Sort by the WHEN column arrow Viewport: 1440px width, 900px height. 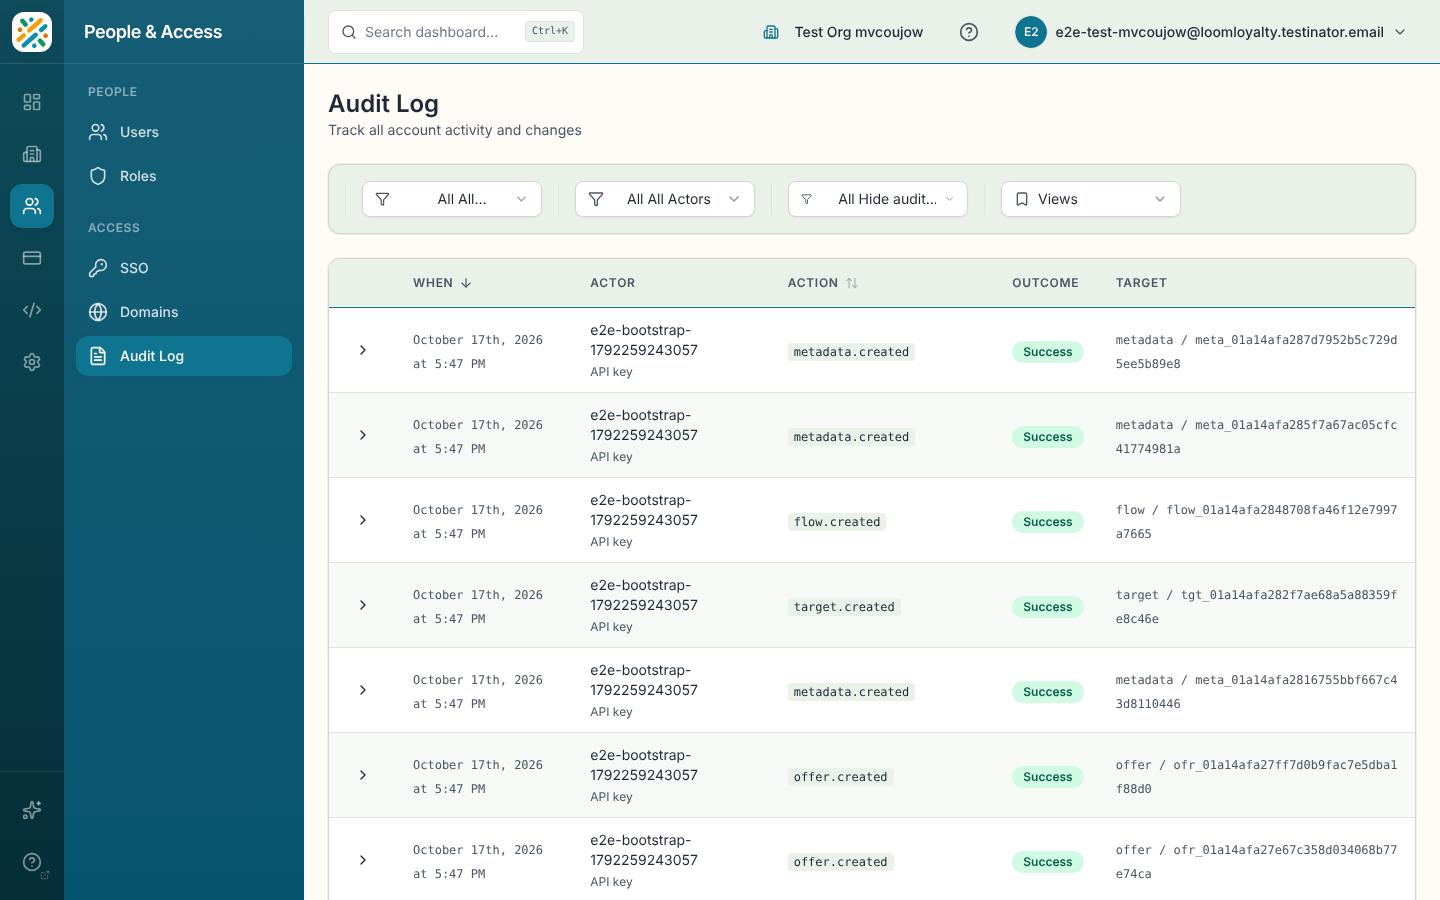click(466, 283)
